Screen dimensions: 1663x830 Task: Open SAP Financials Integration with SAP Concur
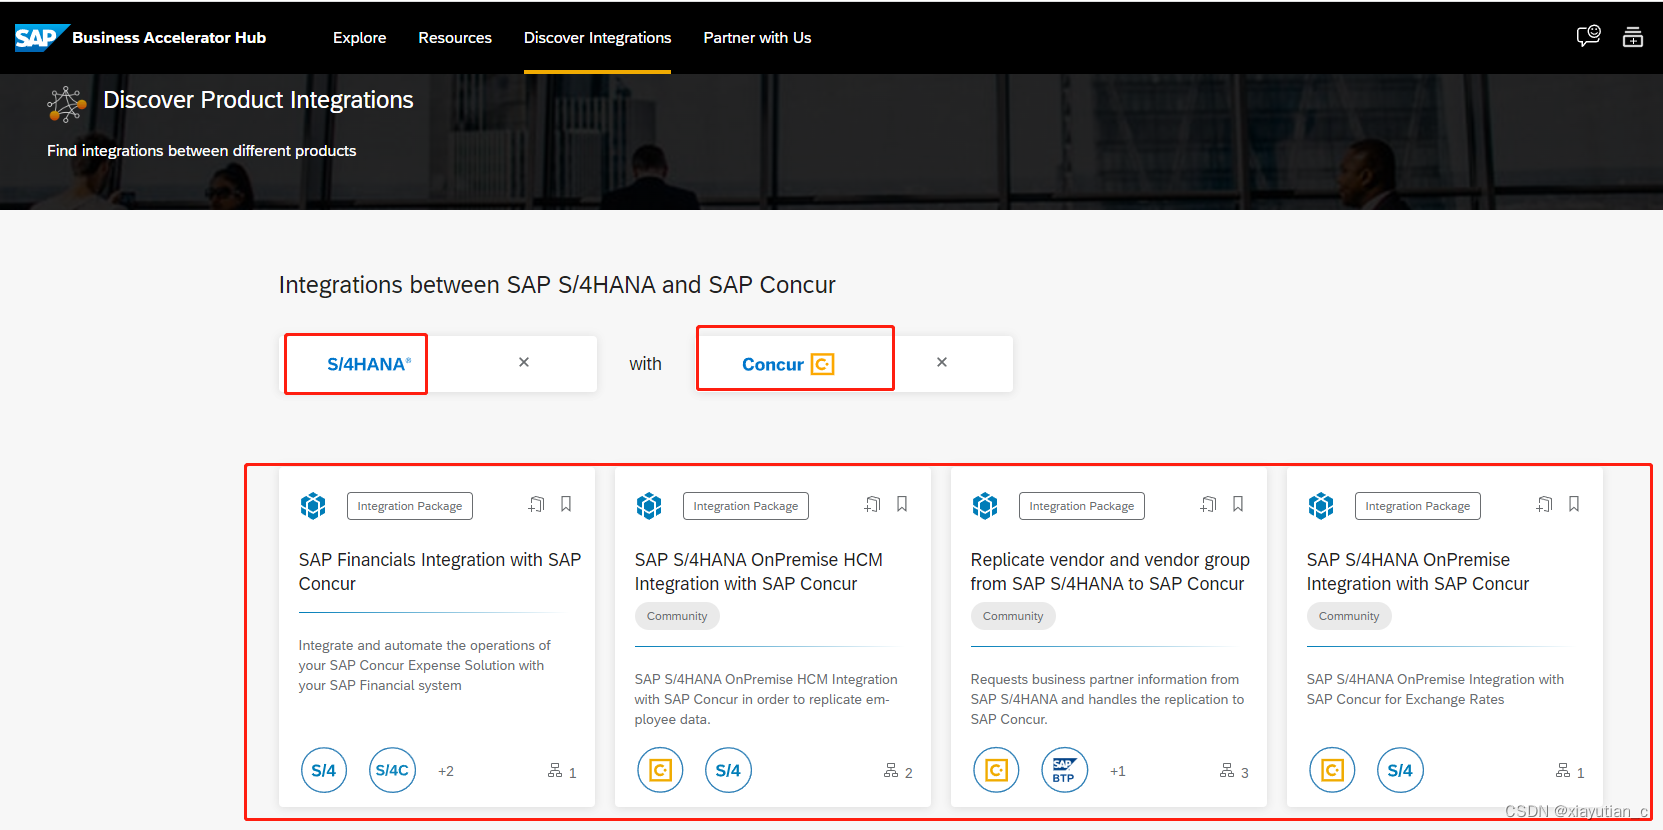coord(440,572)
